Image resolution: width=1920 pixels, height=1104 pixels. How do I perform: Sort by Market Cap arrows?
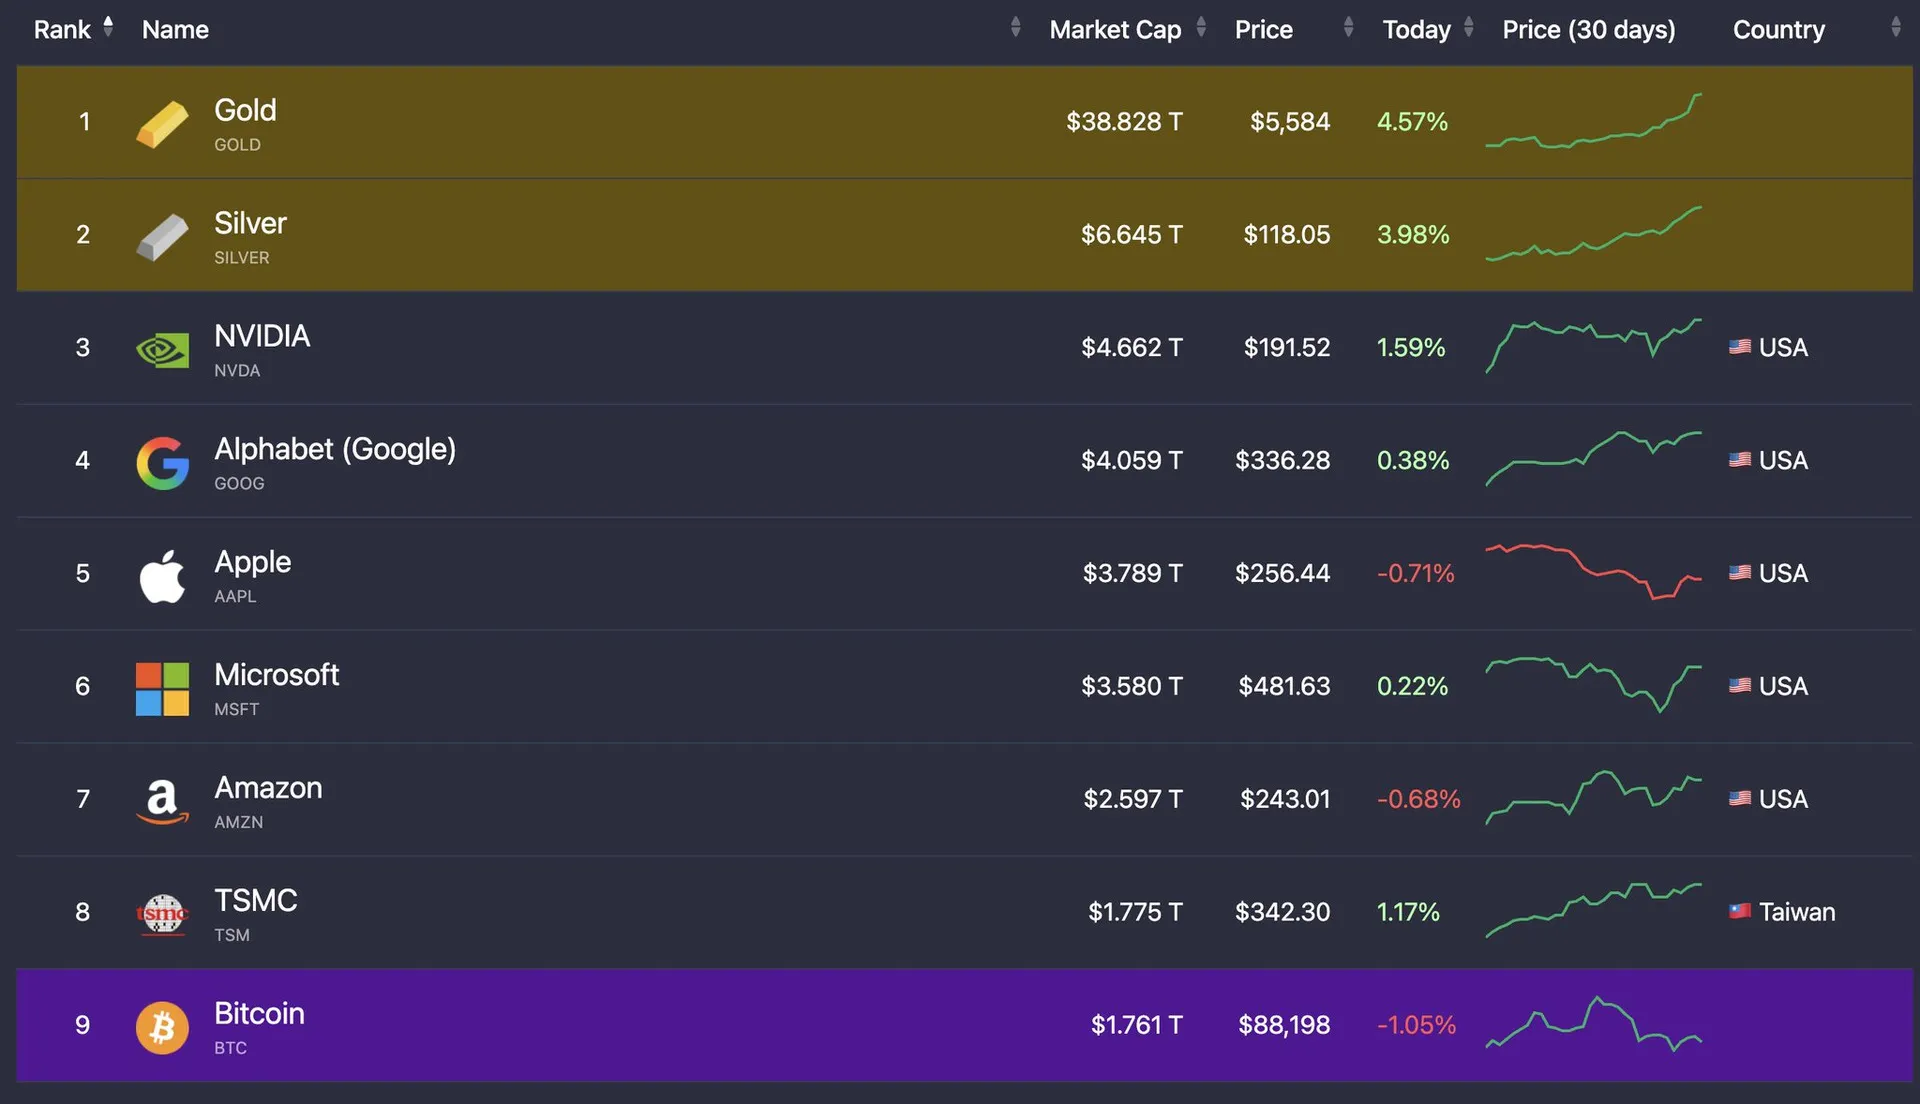point(1201,28)
